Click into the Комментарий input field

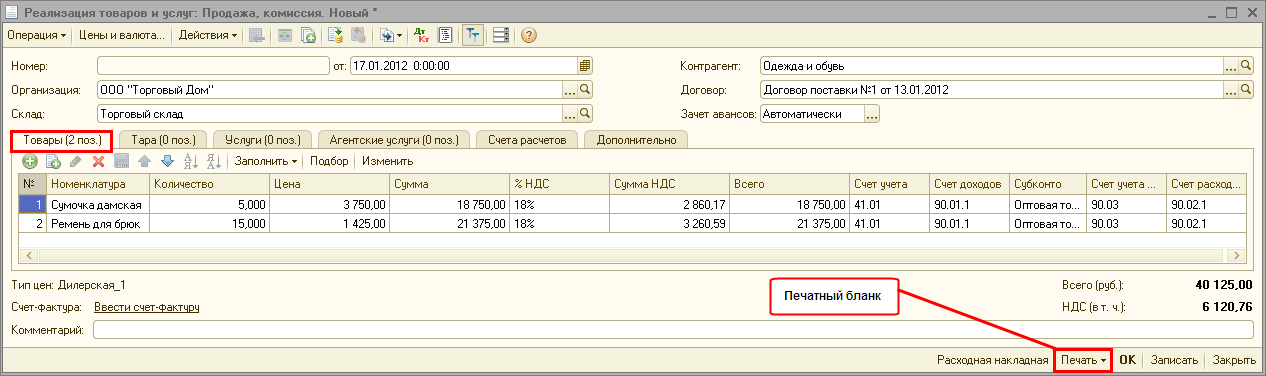(675, 329)
